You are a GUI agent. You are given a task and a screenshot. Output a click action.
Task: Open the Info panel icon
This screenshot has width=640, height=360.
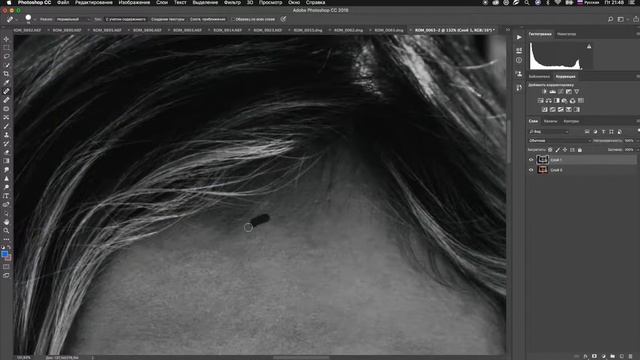[x=519, y=60]
